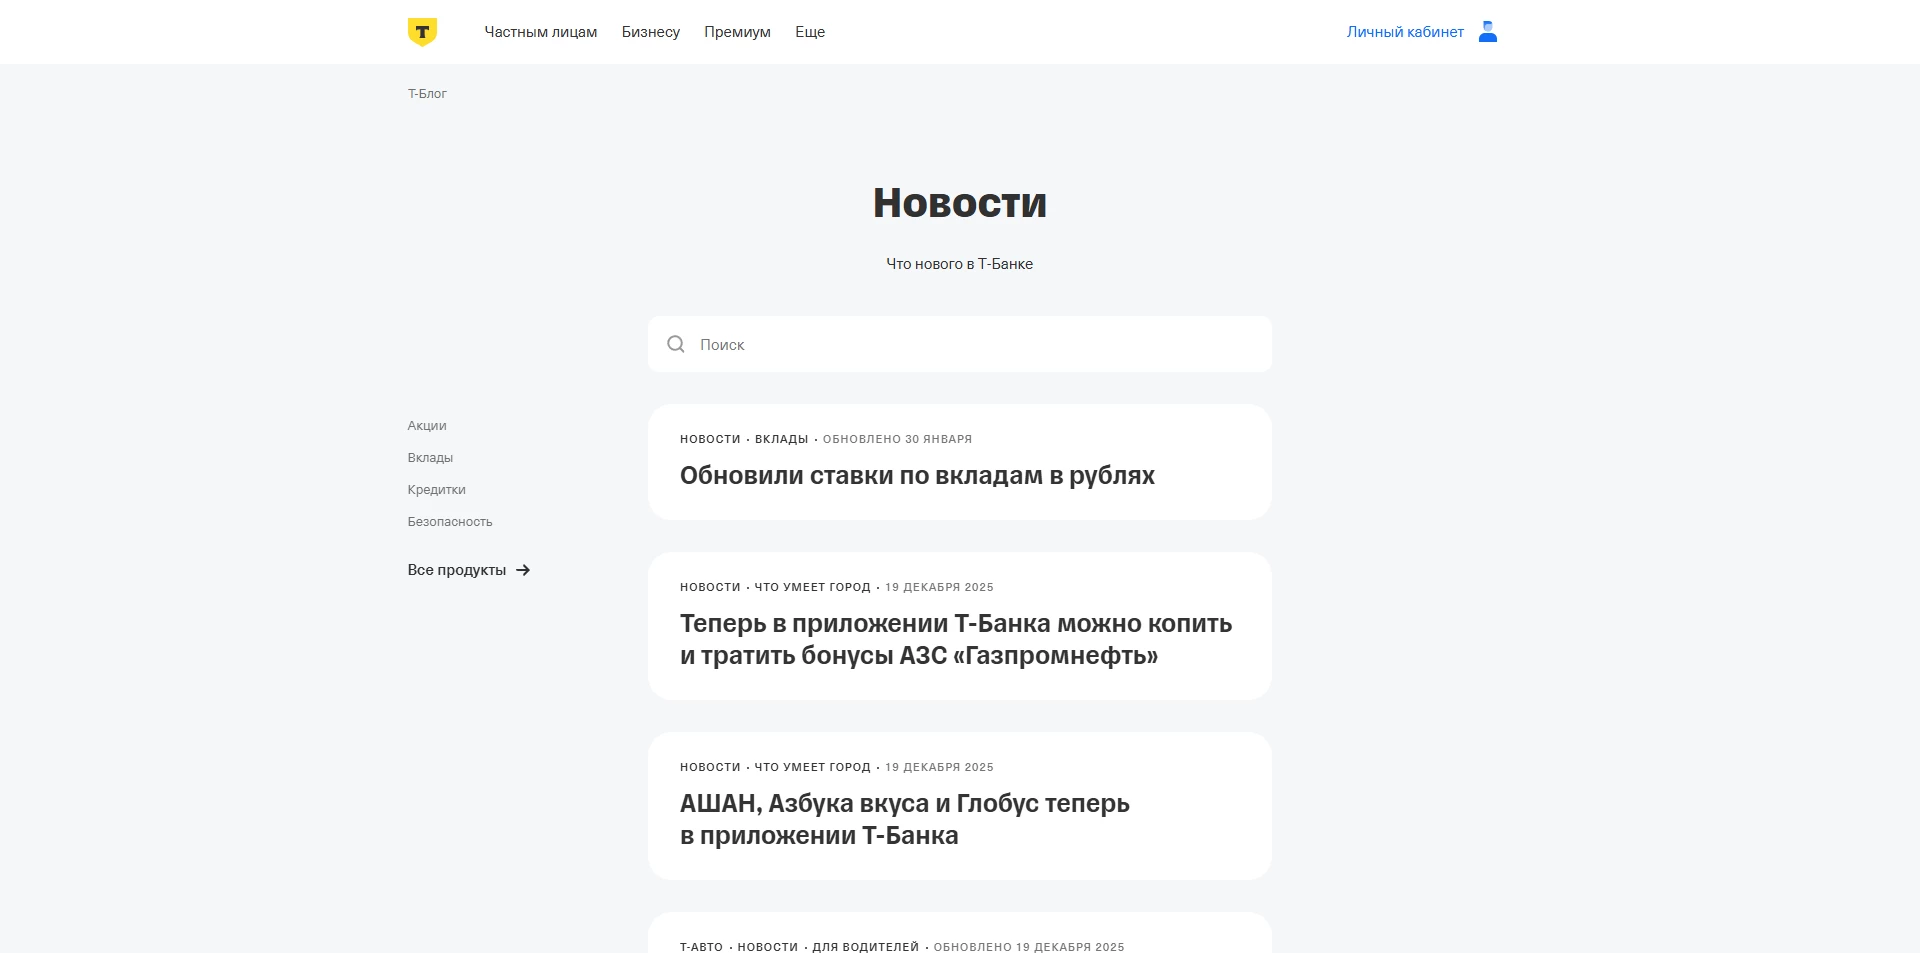Click ВКЛАДЫ tag on the first card
Viewport: 1920px width, 953px height.
coord(781,439)
